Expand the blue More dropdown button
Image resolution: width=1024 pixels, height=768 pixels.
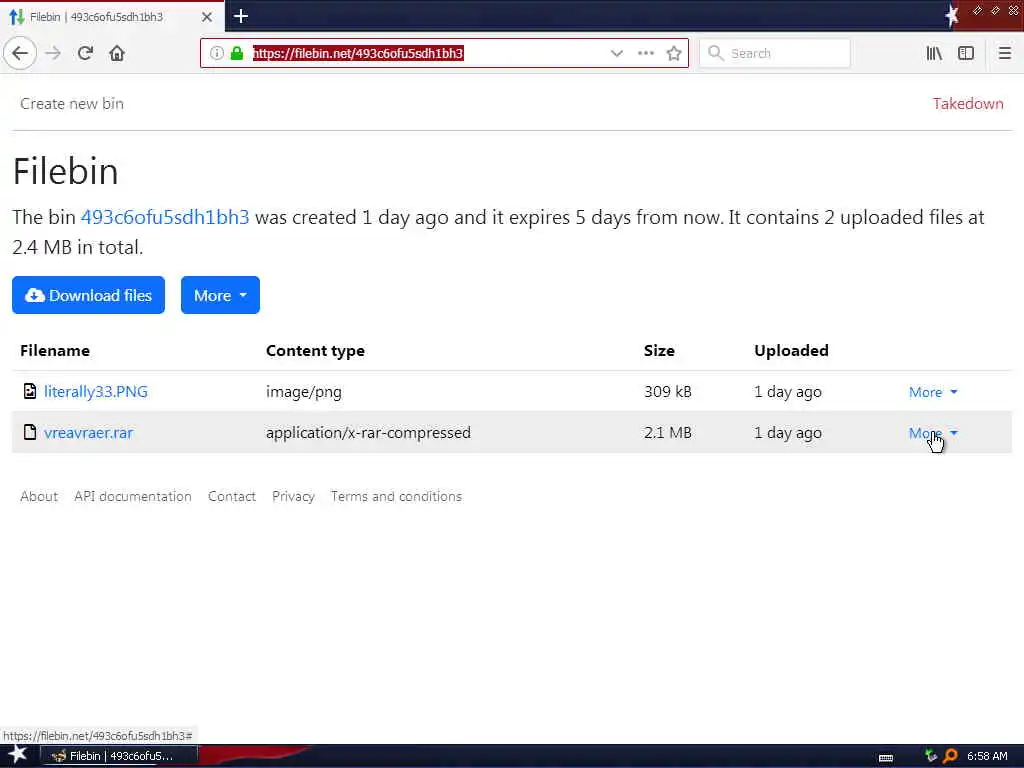pyautogui.click(x=220, y=295)
